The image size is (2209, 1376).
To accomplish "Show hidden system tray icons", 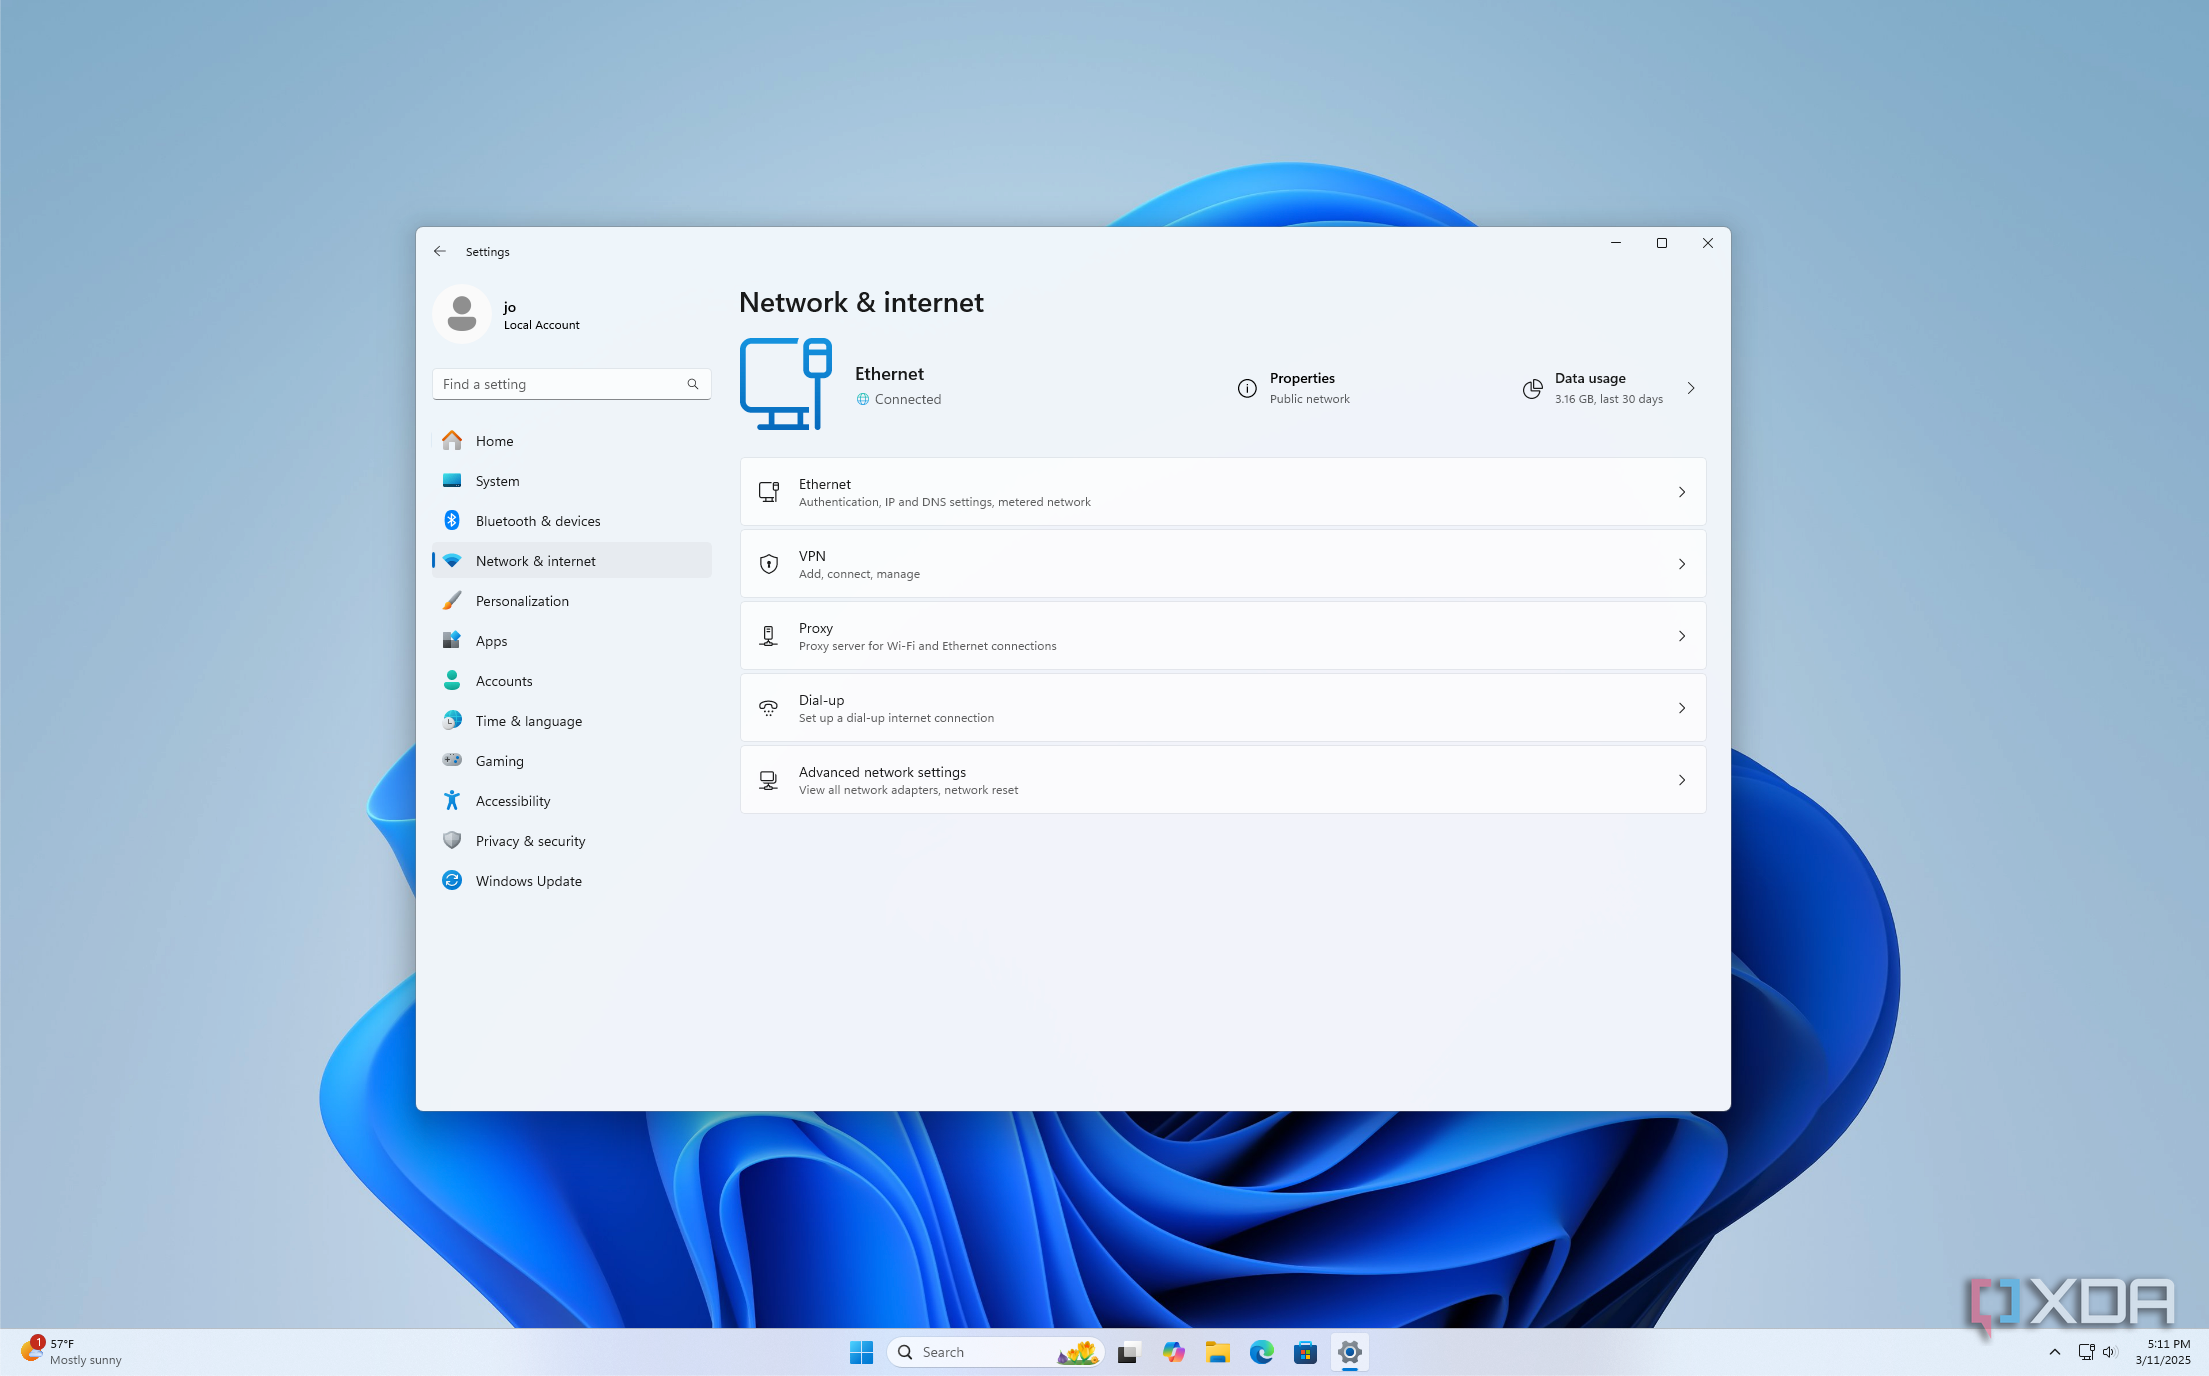I will [x=2054, y=1352].
